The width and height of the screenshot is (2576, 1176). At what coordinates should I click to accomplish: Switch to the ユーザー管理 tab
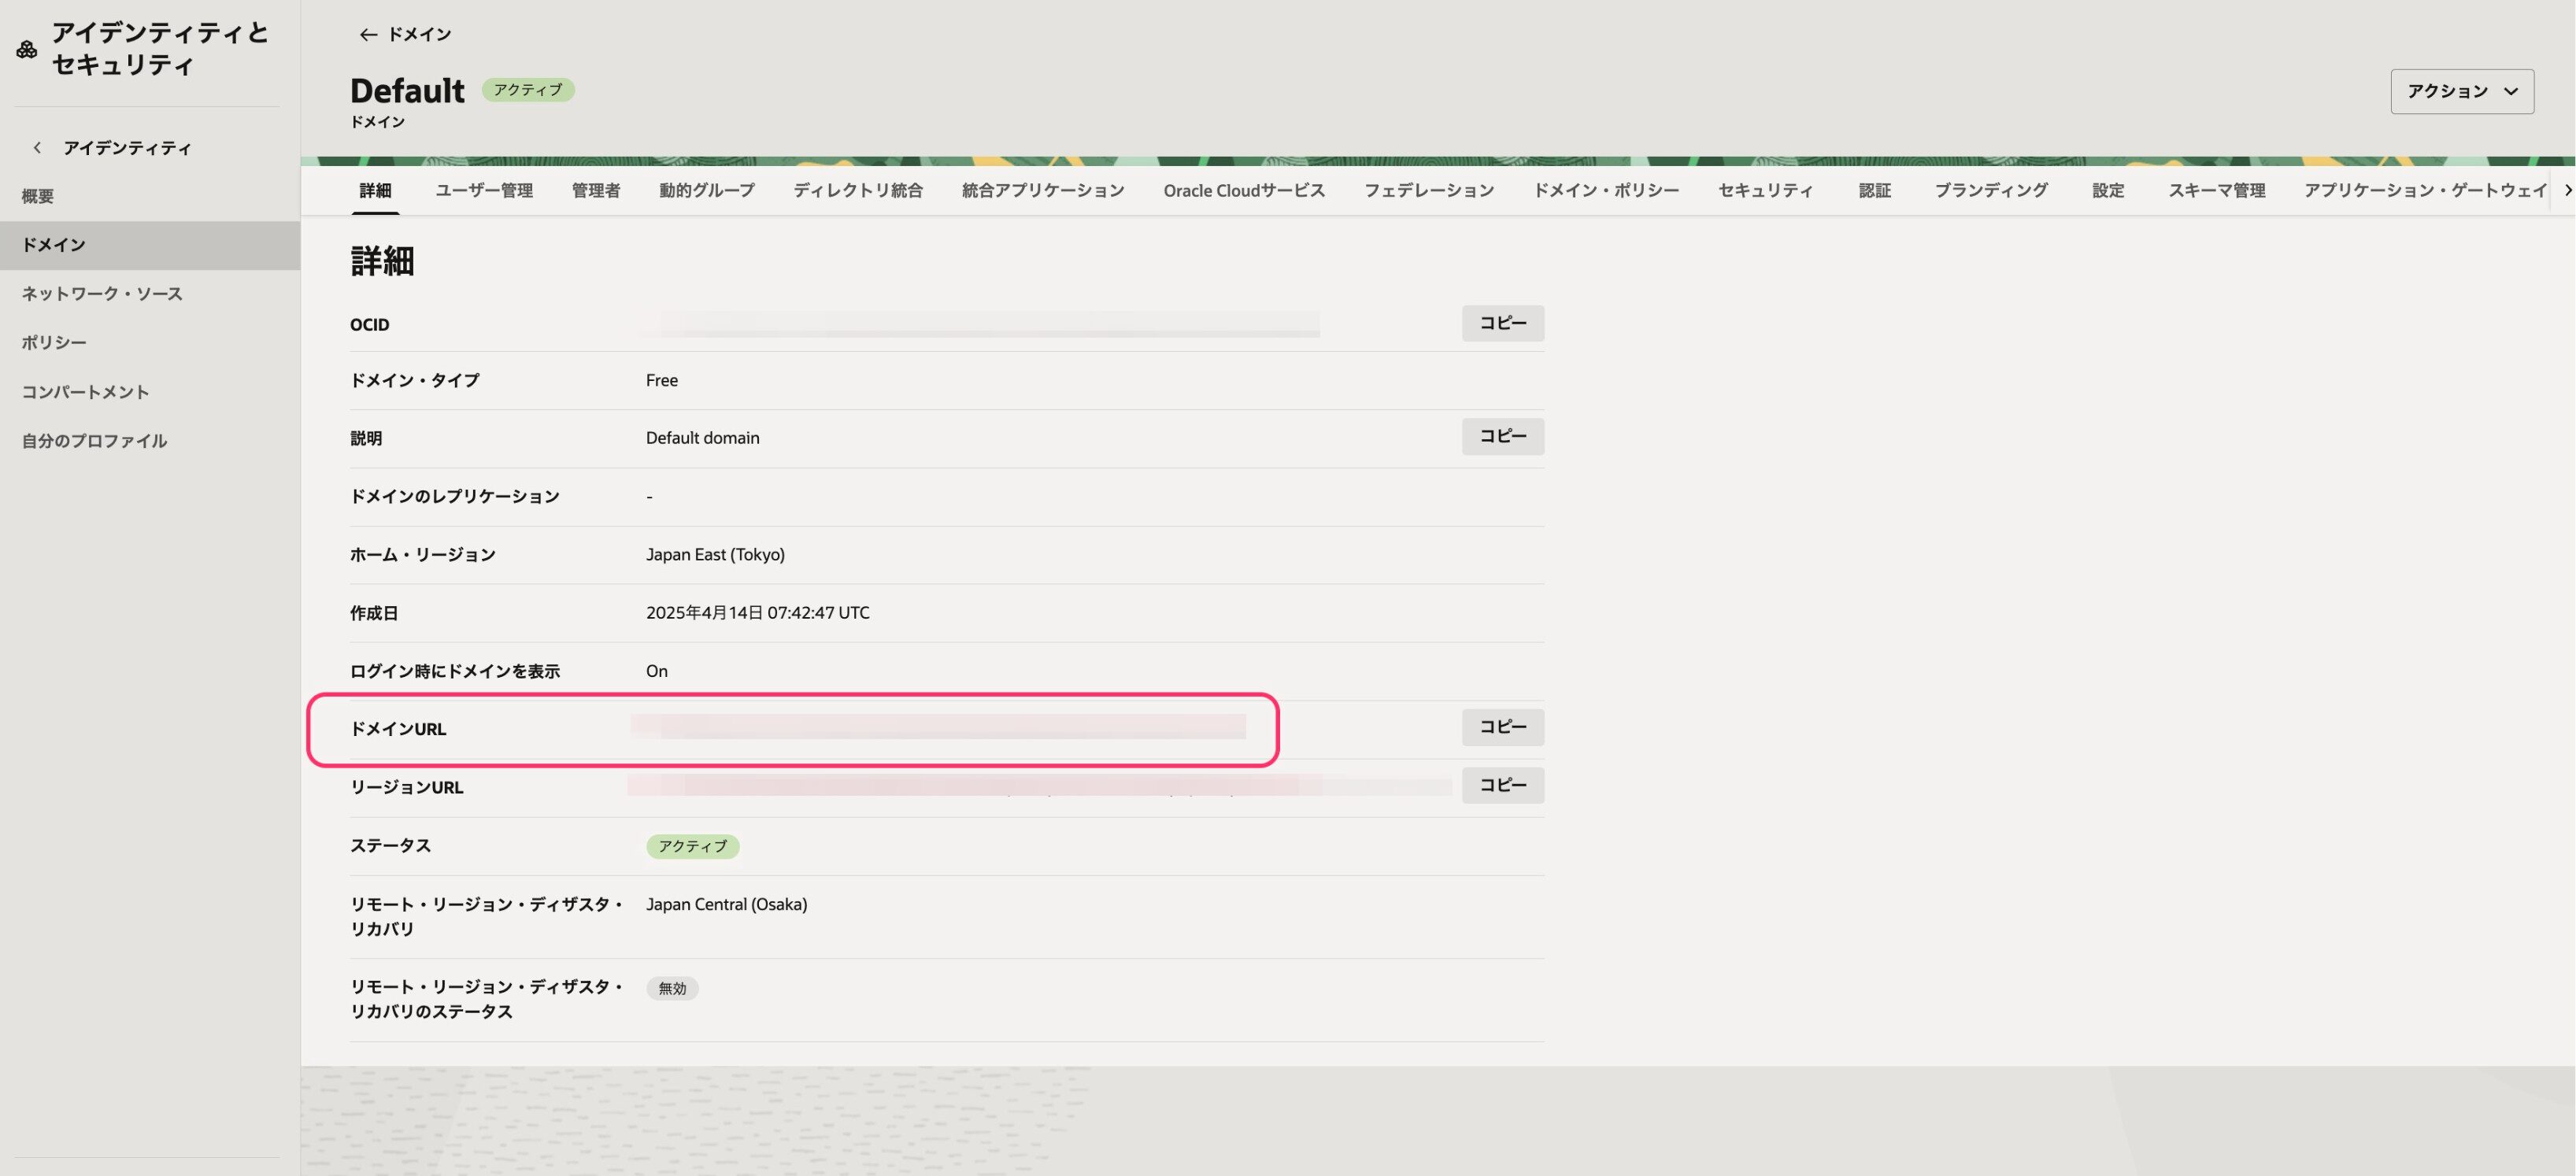pyautogui.click(x=483, y=190)
